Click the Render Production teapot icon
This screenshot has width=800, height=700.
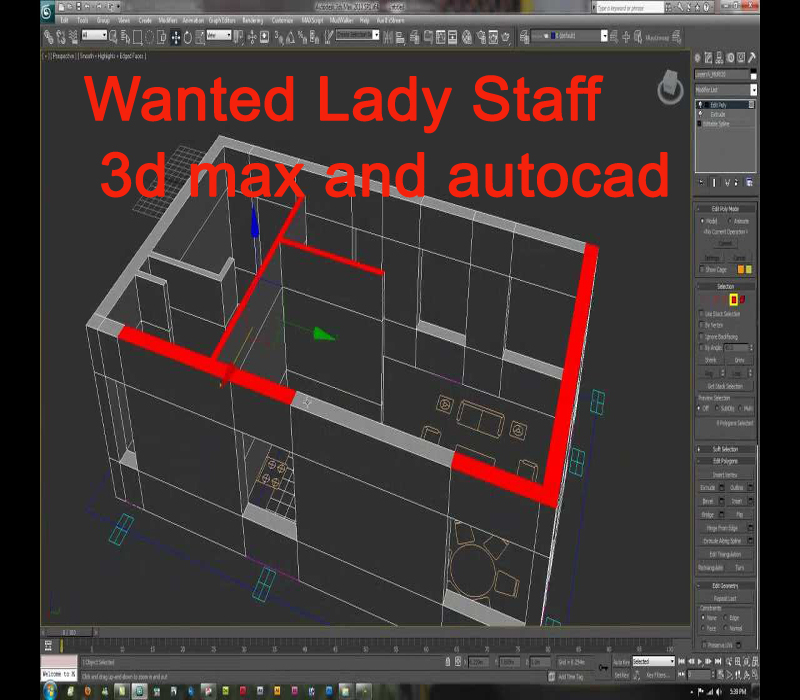tap(506, 37)
